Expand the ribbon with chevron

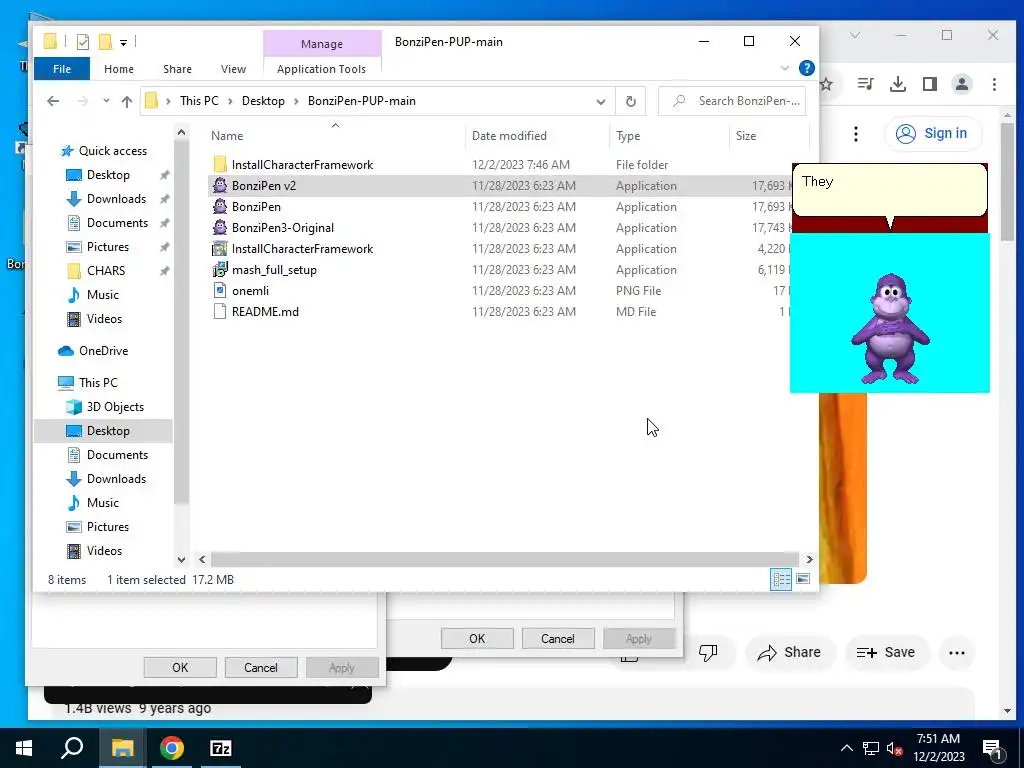click(784, 68)
